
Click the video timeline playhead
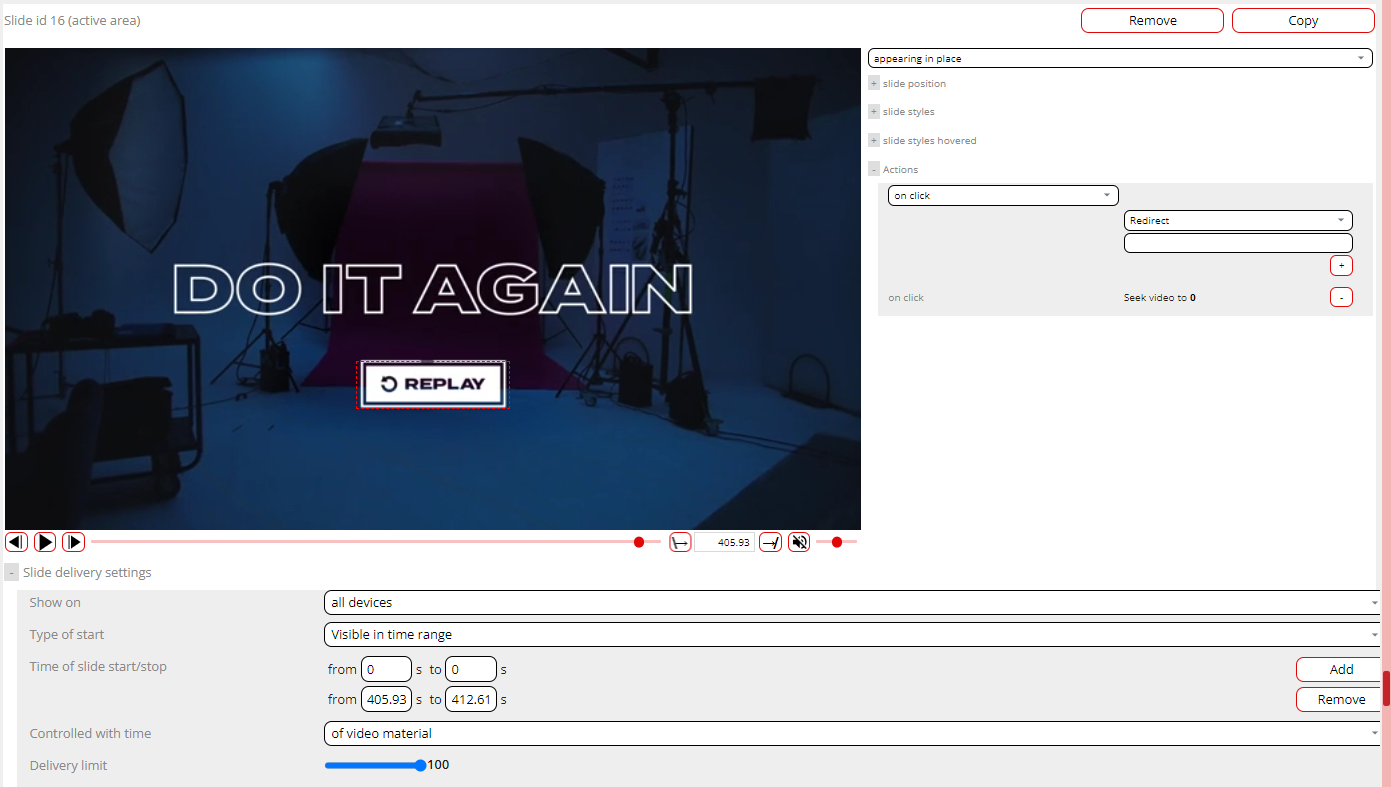(x=639, y=542)
